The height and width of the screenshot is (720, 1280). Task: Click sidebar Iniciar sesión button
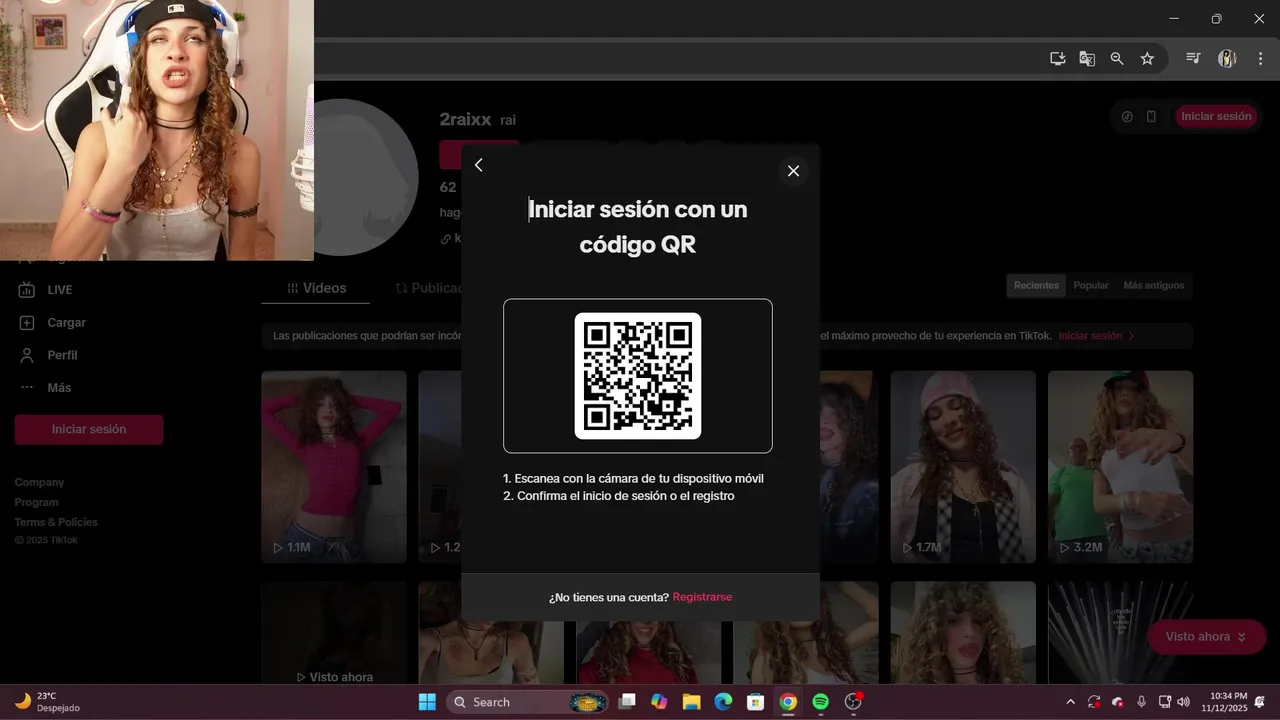coord(89,429)
